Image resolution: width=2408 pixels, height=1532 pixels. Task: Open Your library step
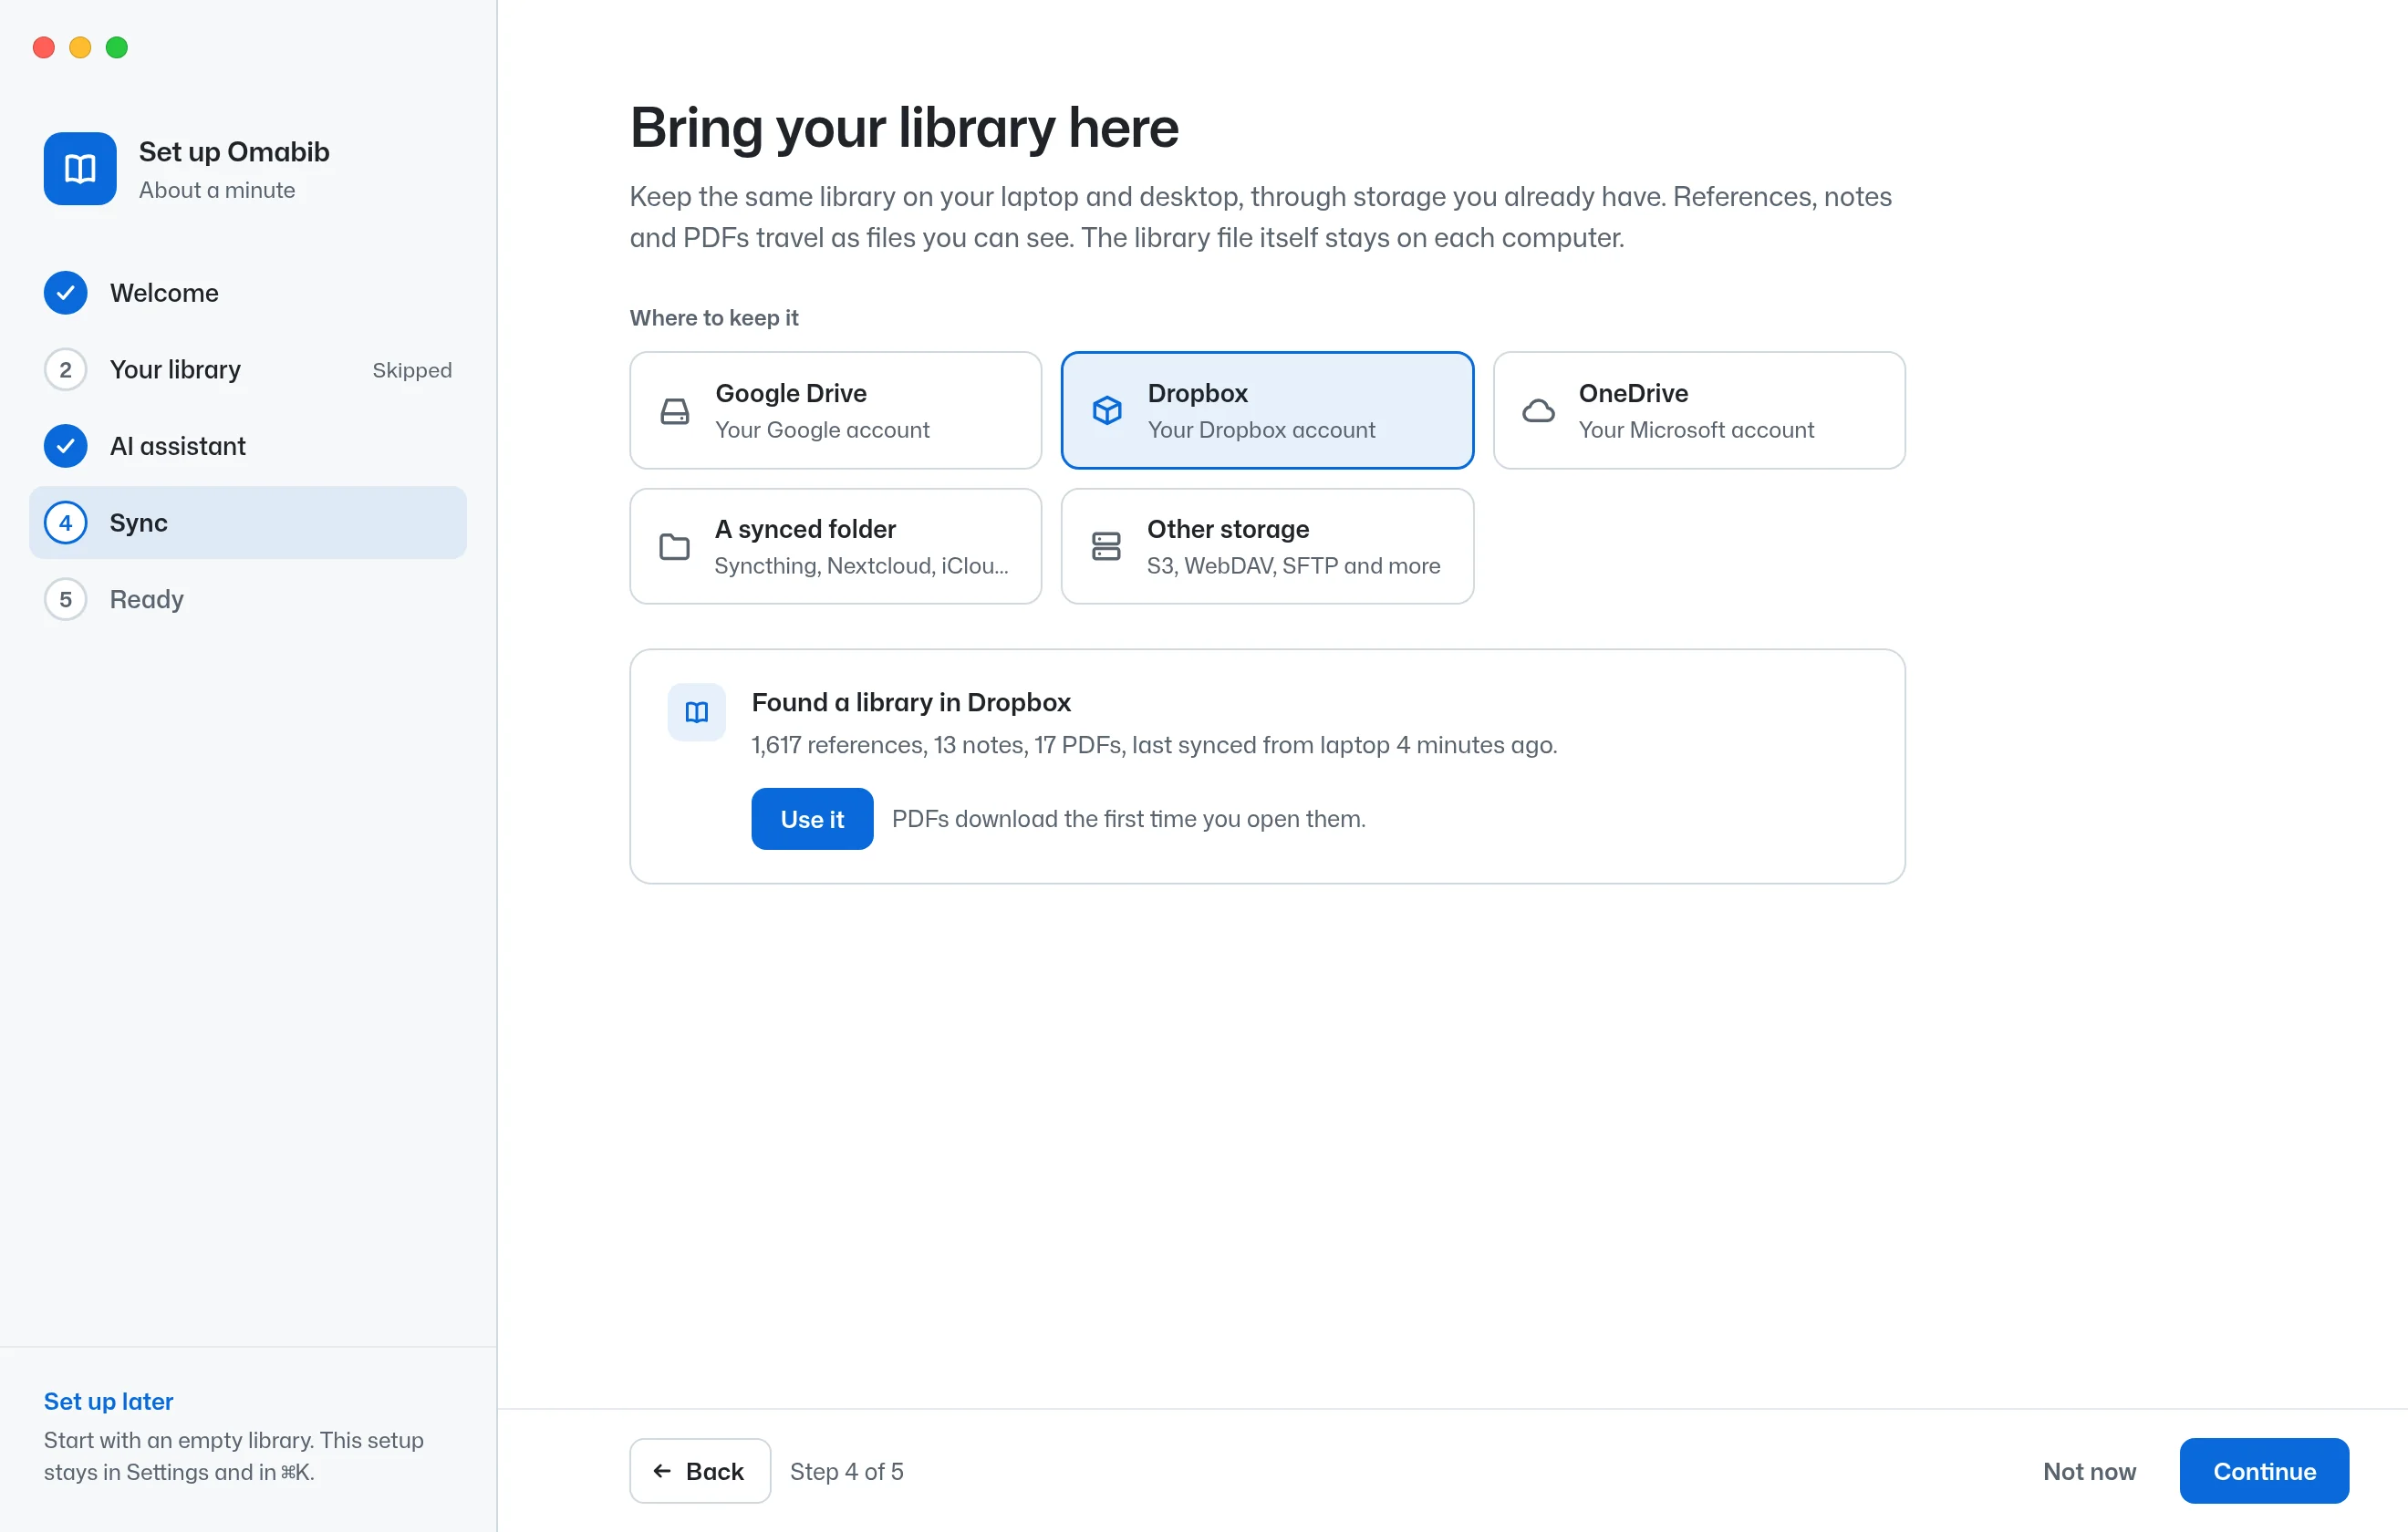pos(248,370)
